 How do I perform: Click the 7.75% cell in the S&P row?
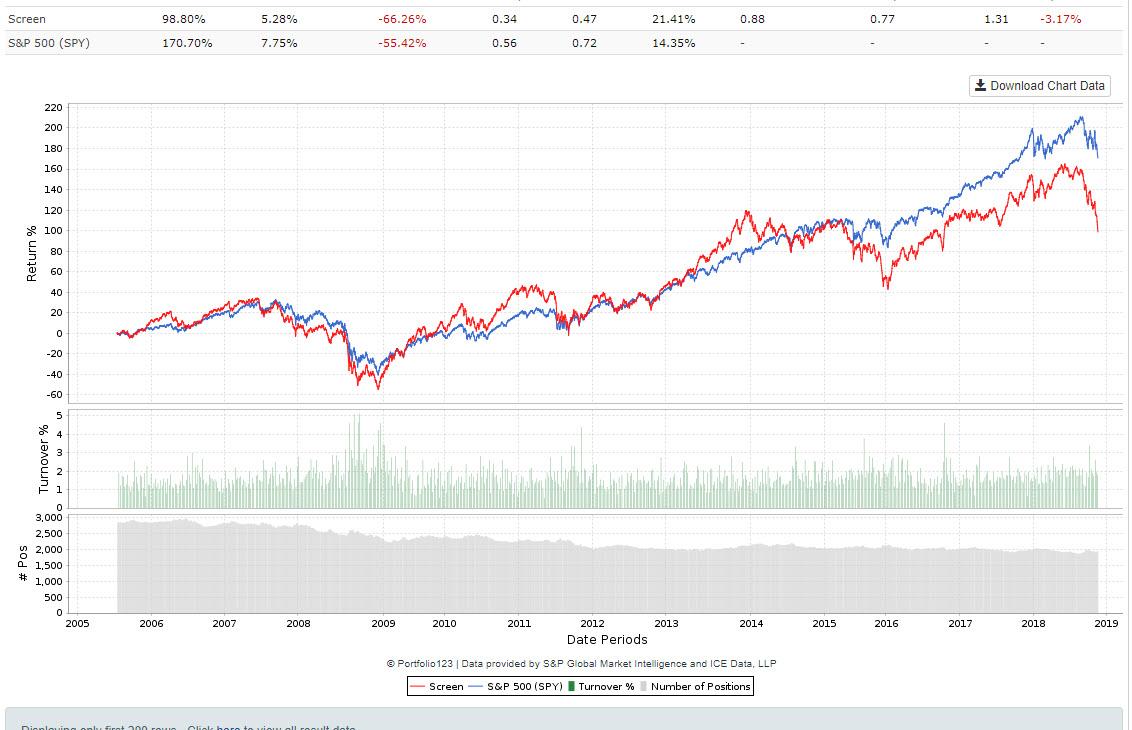tap(279, 43)
